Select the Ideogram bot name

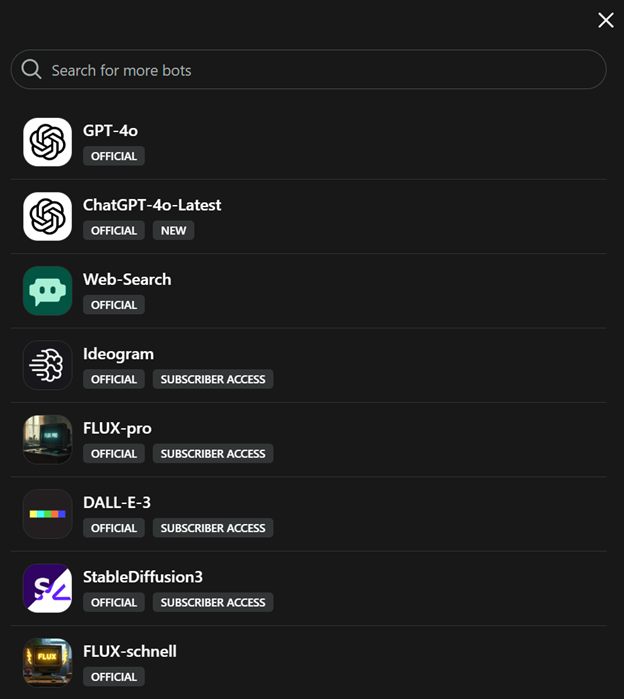pyautogui.click(x=118, y=354)
